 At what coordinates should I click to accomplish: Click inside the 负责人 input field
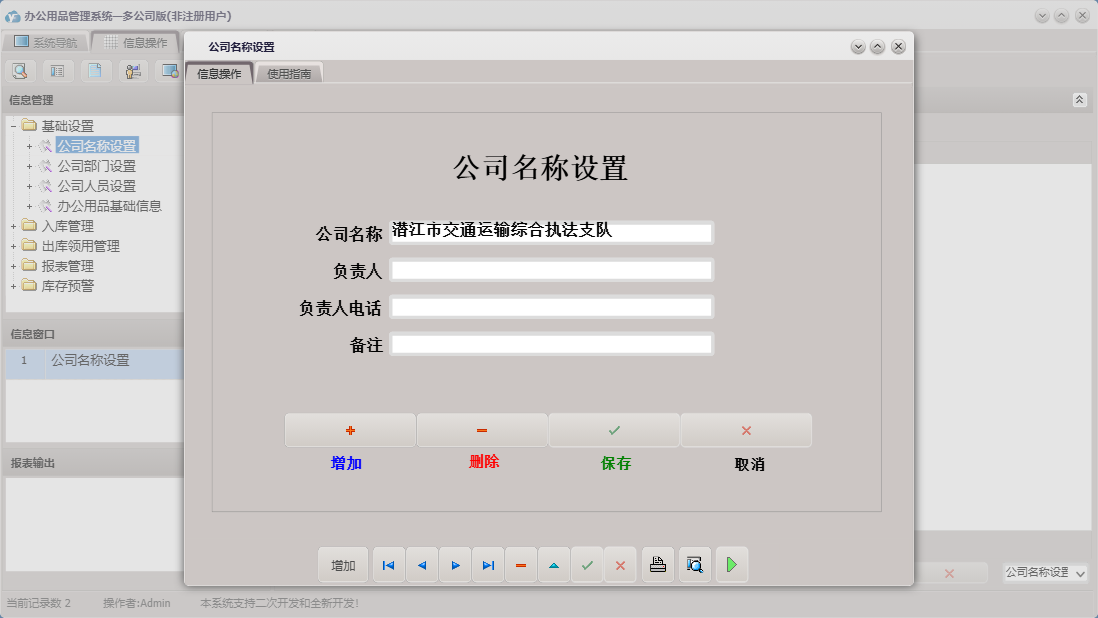pos(553,269)
